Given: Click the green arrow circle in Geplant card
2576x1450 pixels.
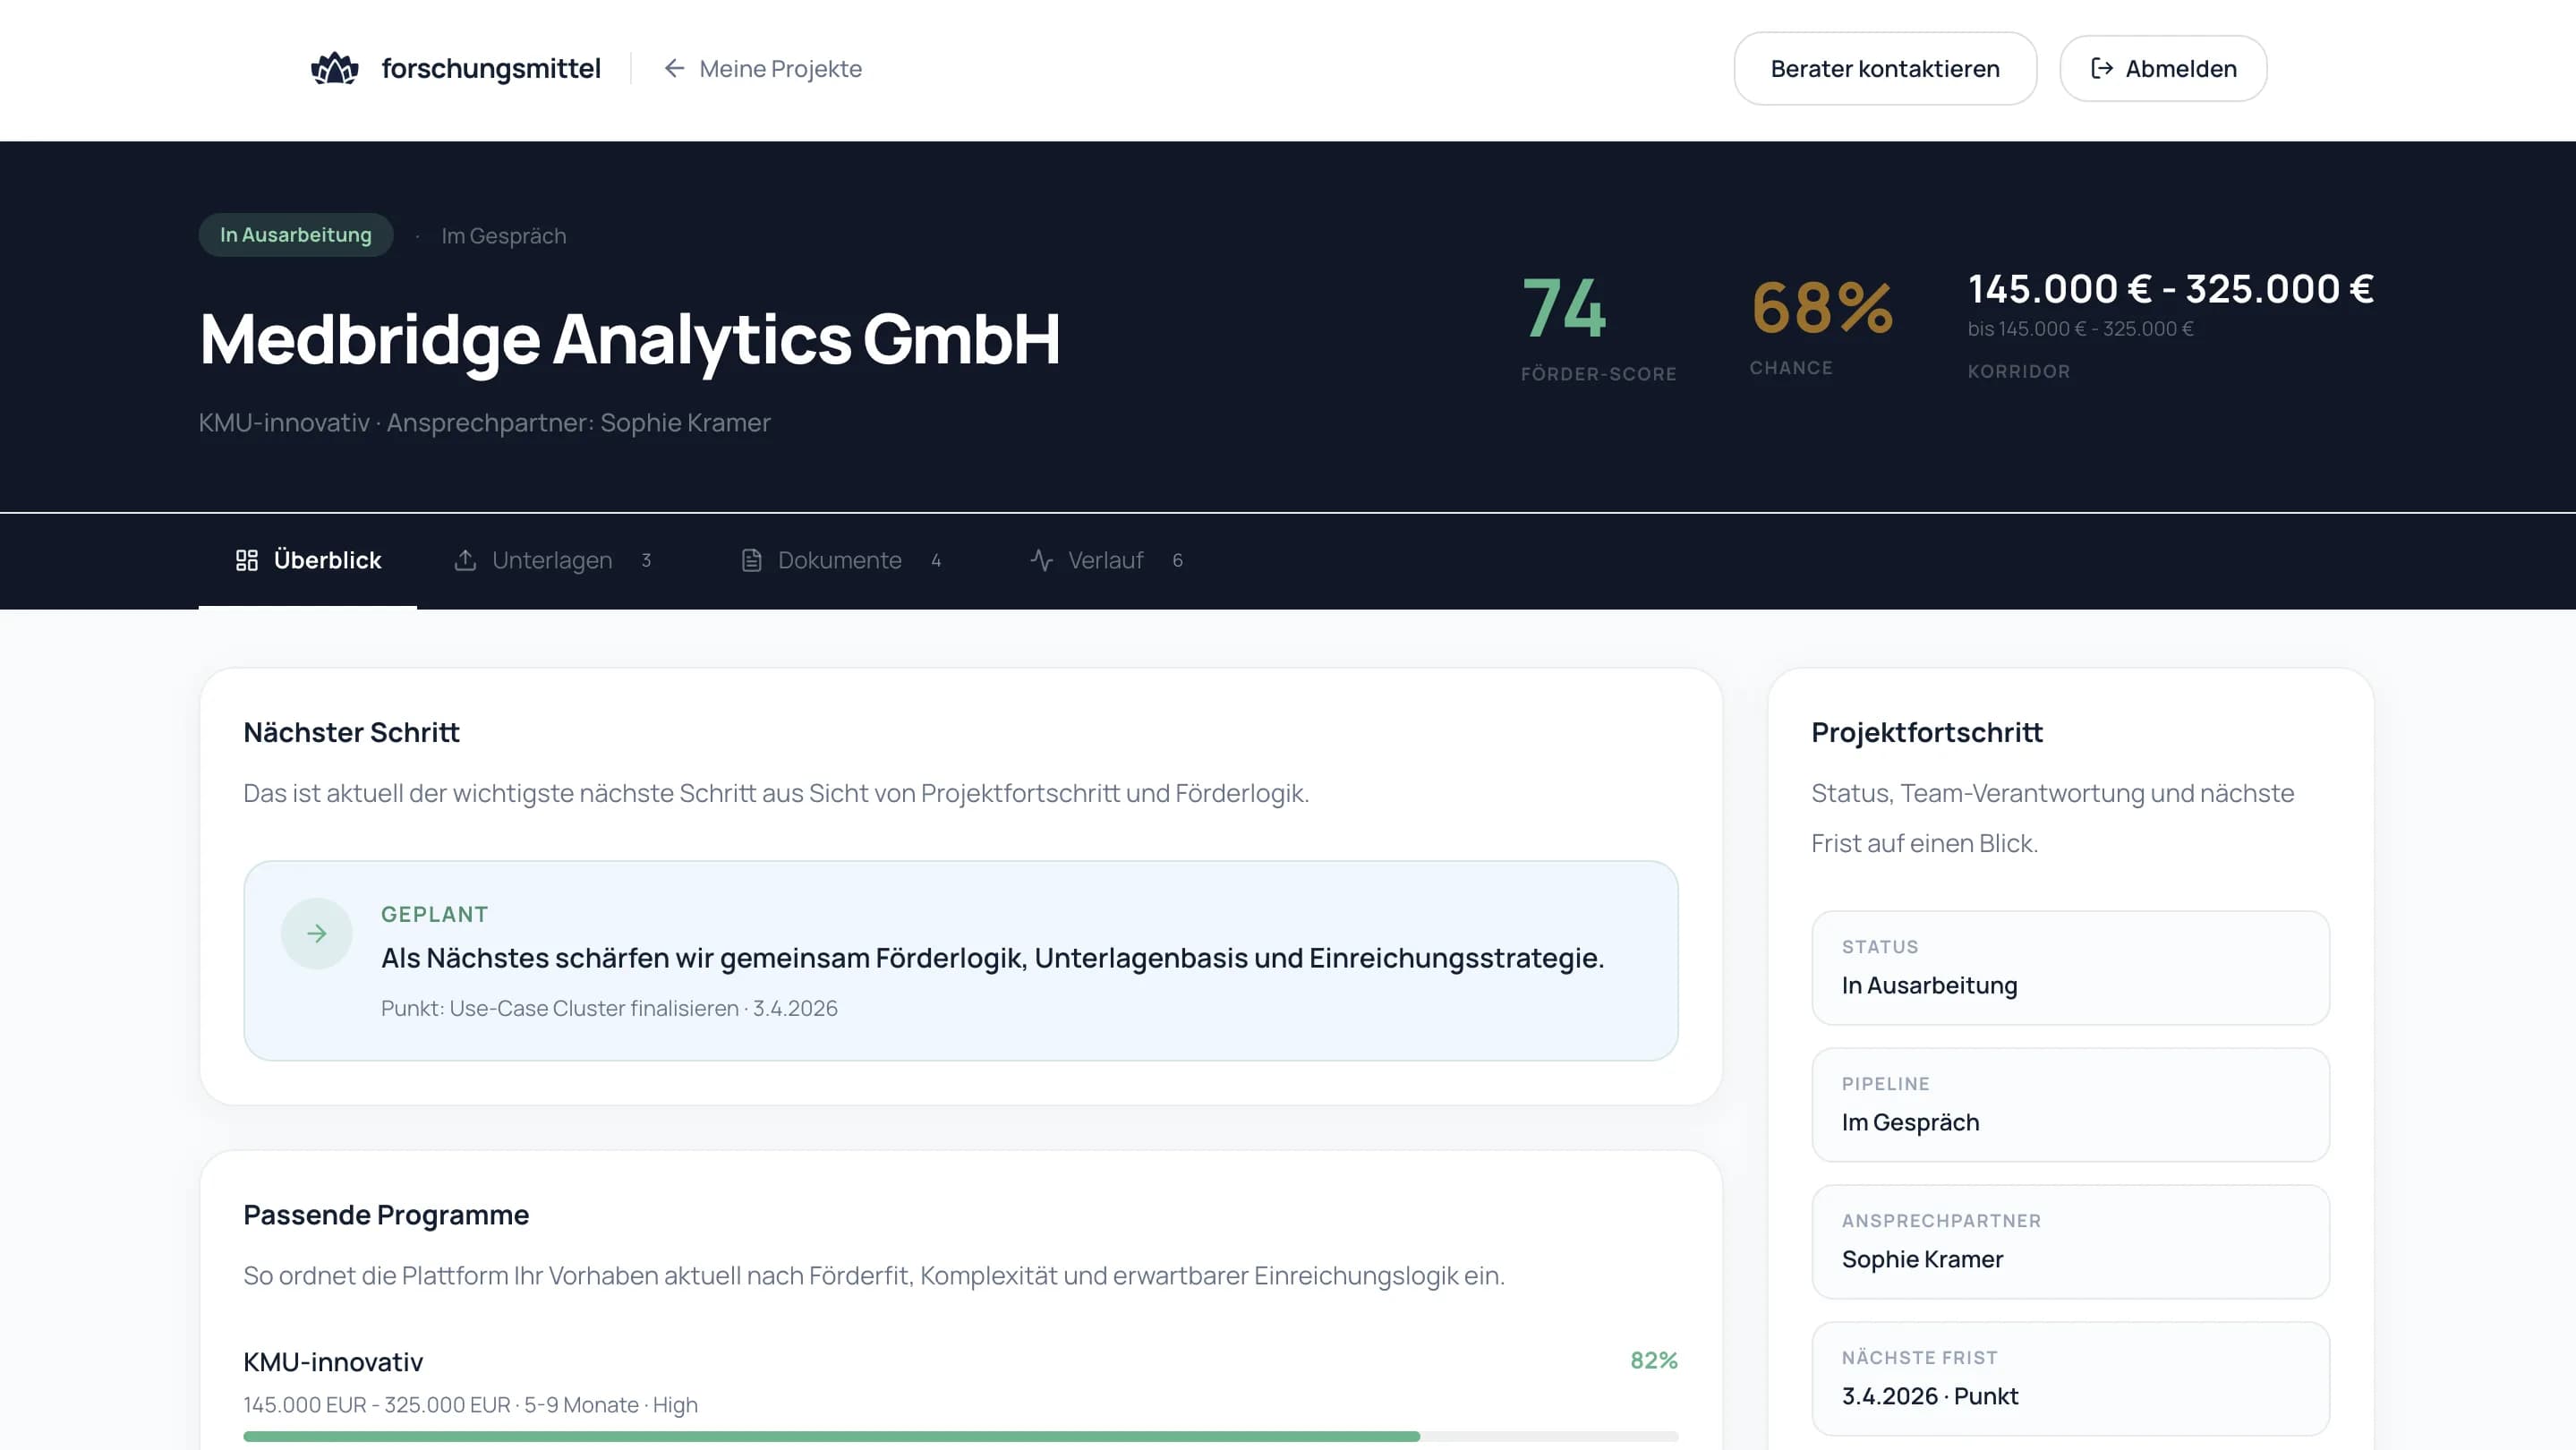Looking at the screenshot, I should point(316,933).
